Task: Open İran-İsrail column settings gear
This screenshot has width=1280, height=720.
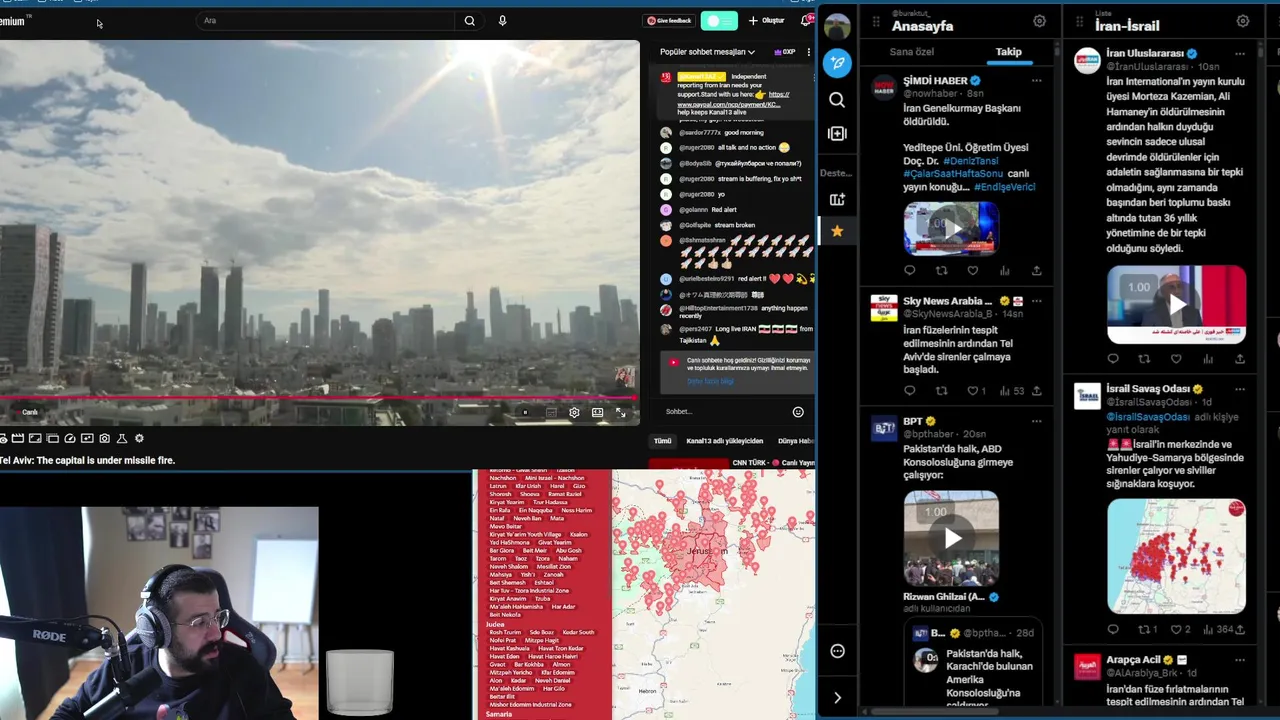Action: click(1242, 21)
